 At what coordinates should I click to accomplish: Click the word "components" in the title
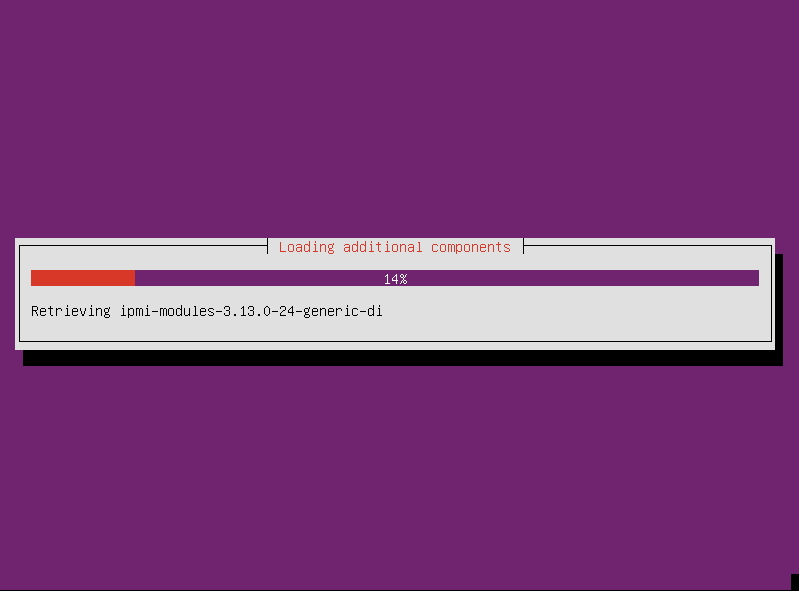(x=471, y=248)
